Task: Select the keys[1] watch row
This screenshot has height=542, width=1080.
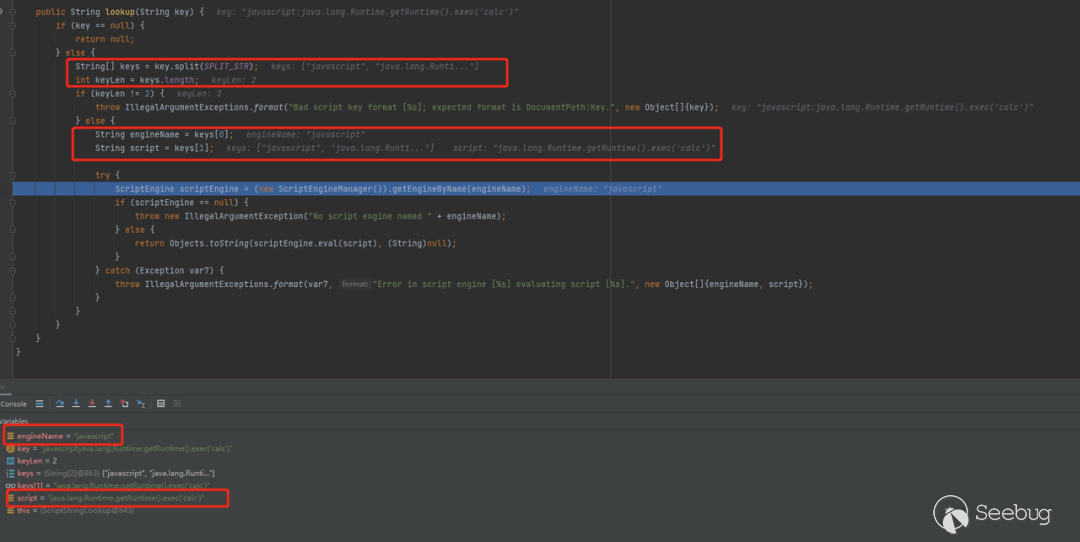Action: 107,486
